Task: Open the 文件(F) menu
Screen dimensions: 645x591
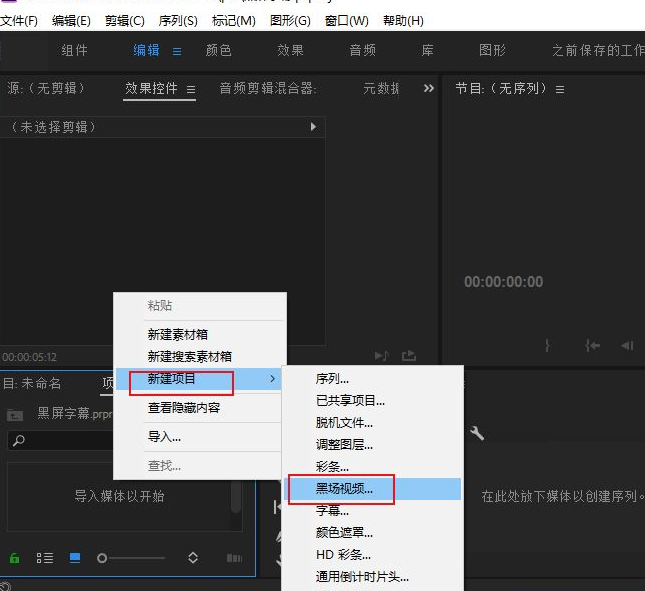Action: point(19,21)
